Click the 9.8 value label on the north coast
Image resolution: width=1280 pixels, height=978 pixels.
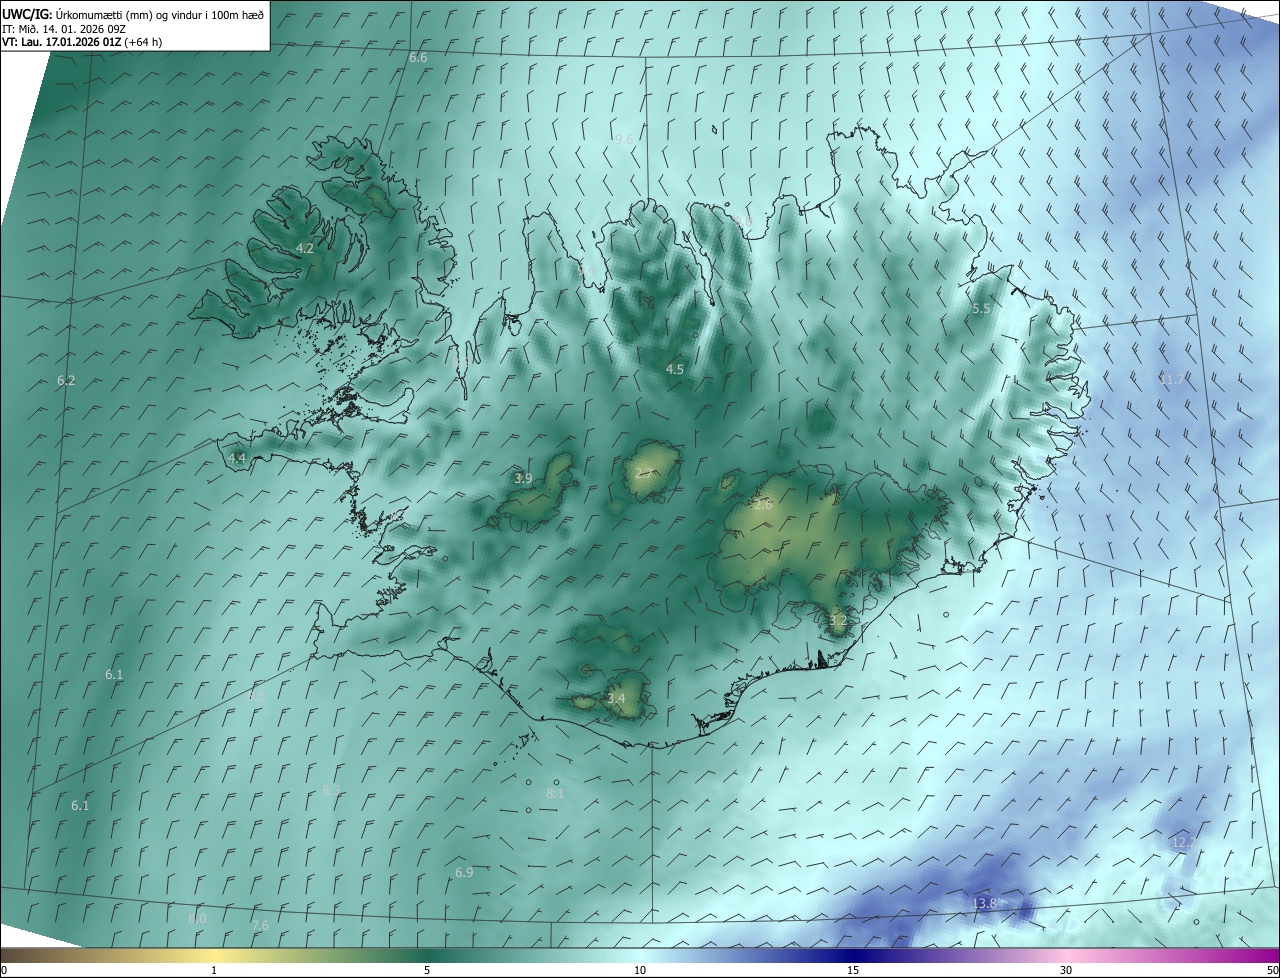tap(742, 220)
